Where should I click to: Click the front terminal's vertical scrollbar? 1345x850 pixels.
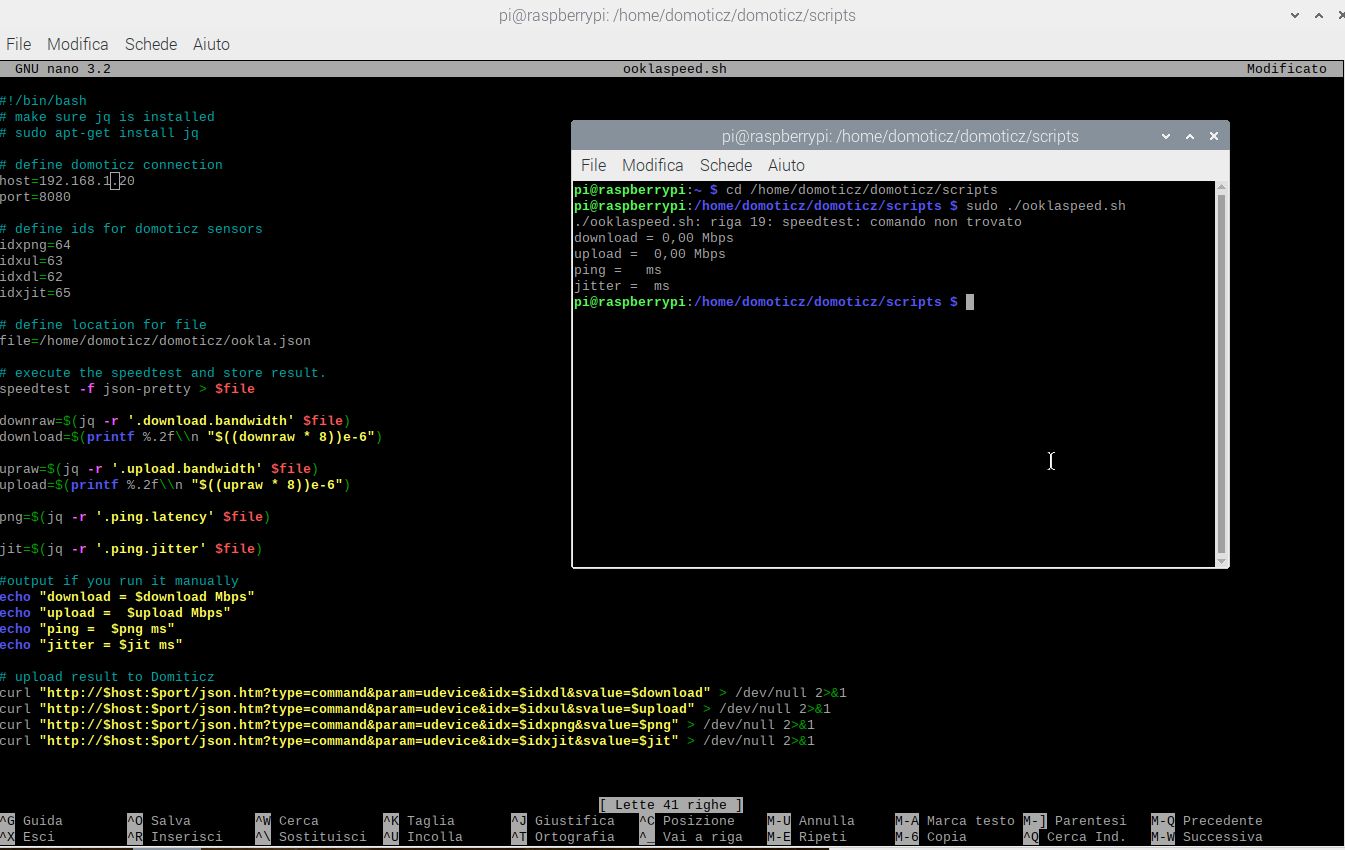point(1221,374)
